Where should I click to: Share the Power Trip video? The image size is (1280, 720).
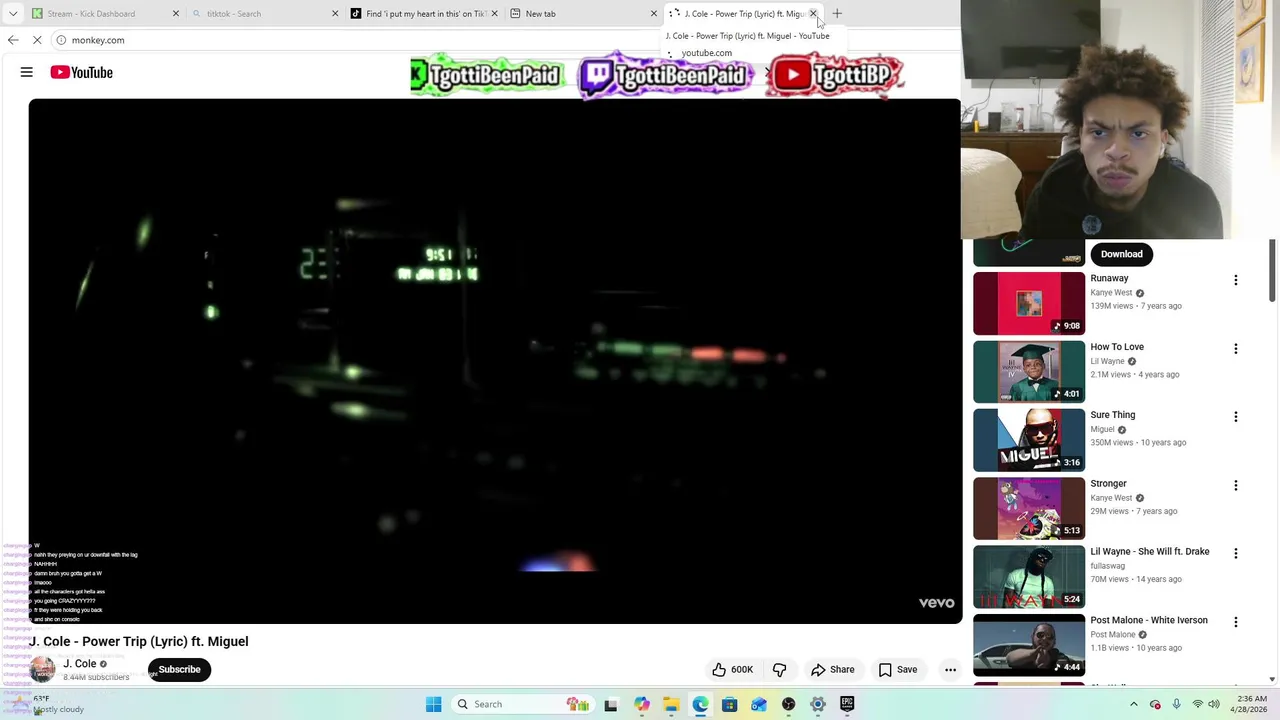click(x=833, y=670)
